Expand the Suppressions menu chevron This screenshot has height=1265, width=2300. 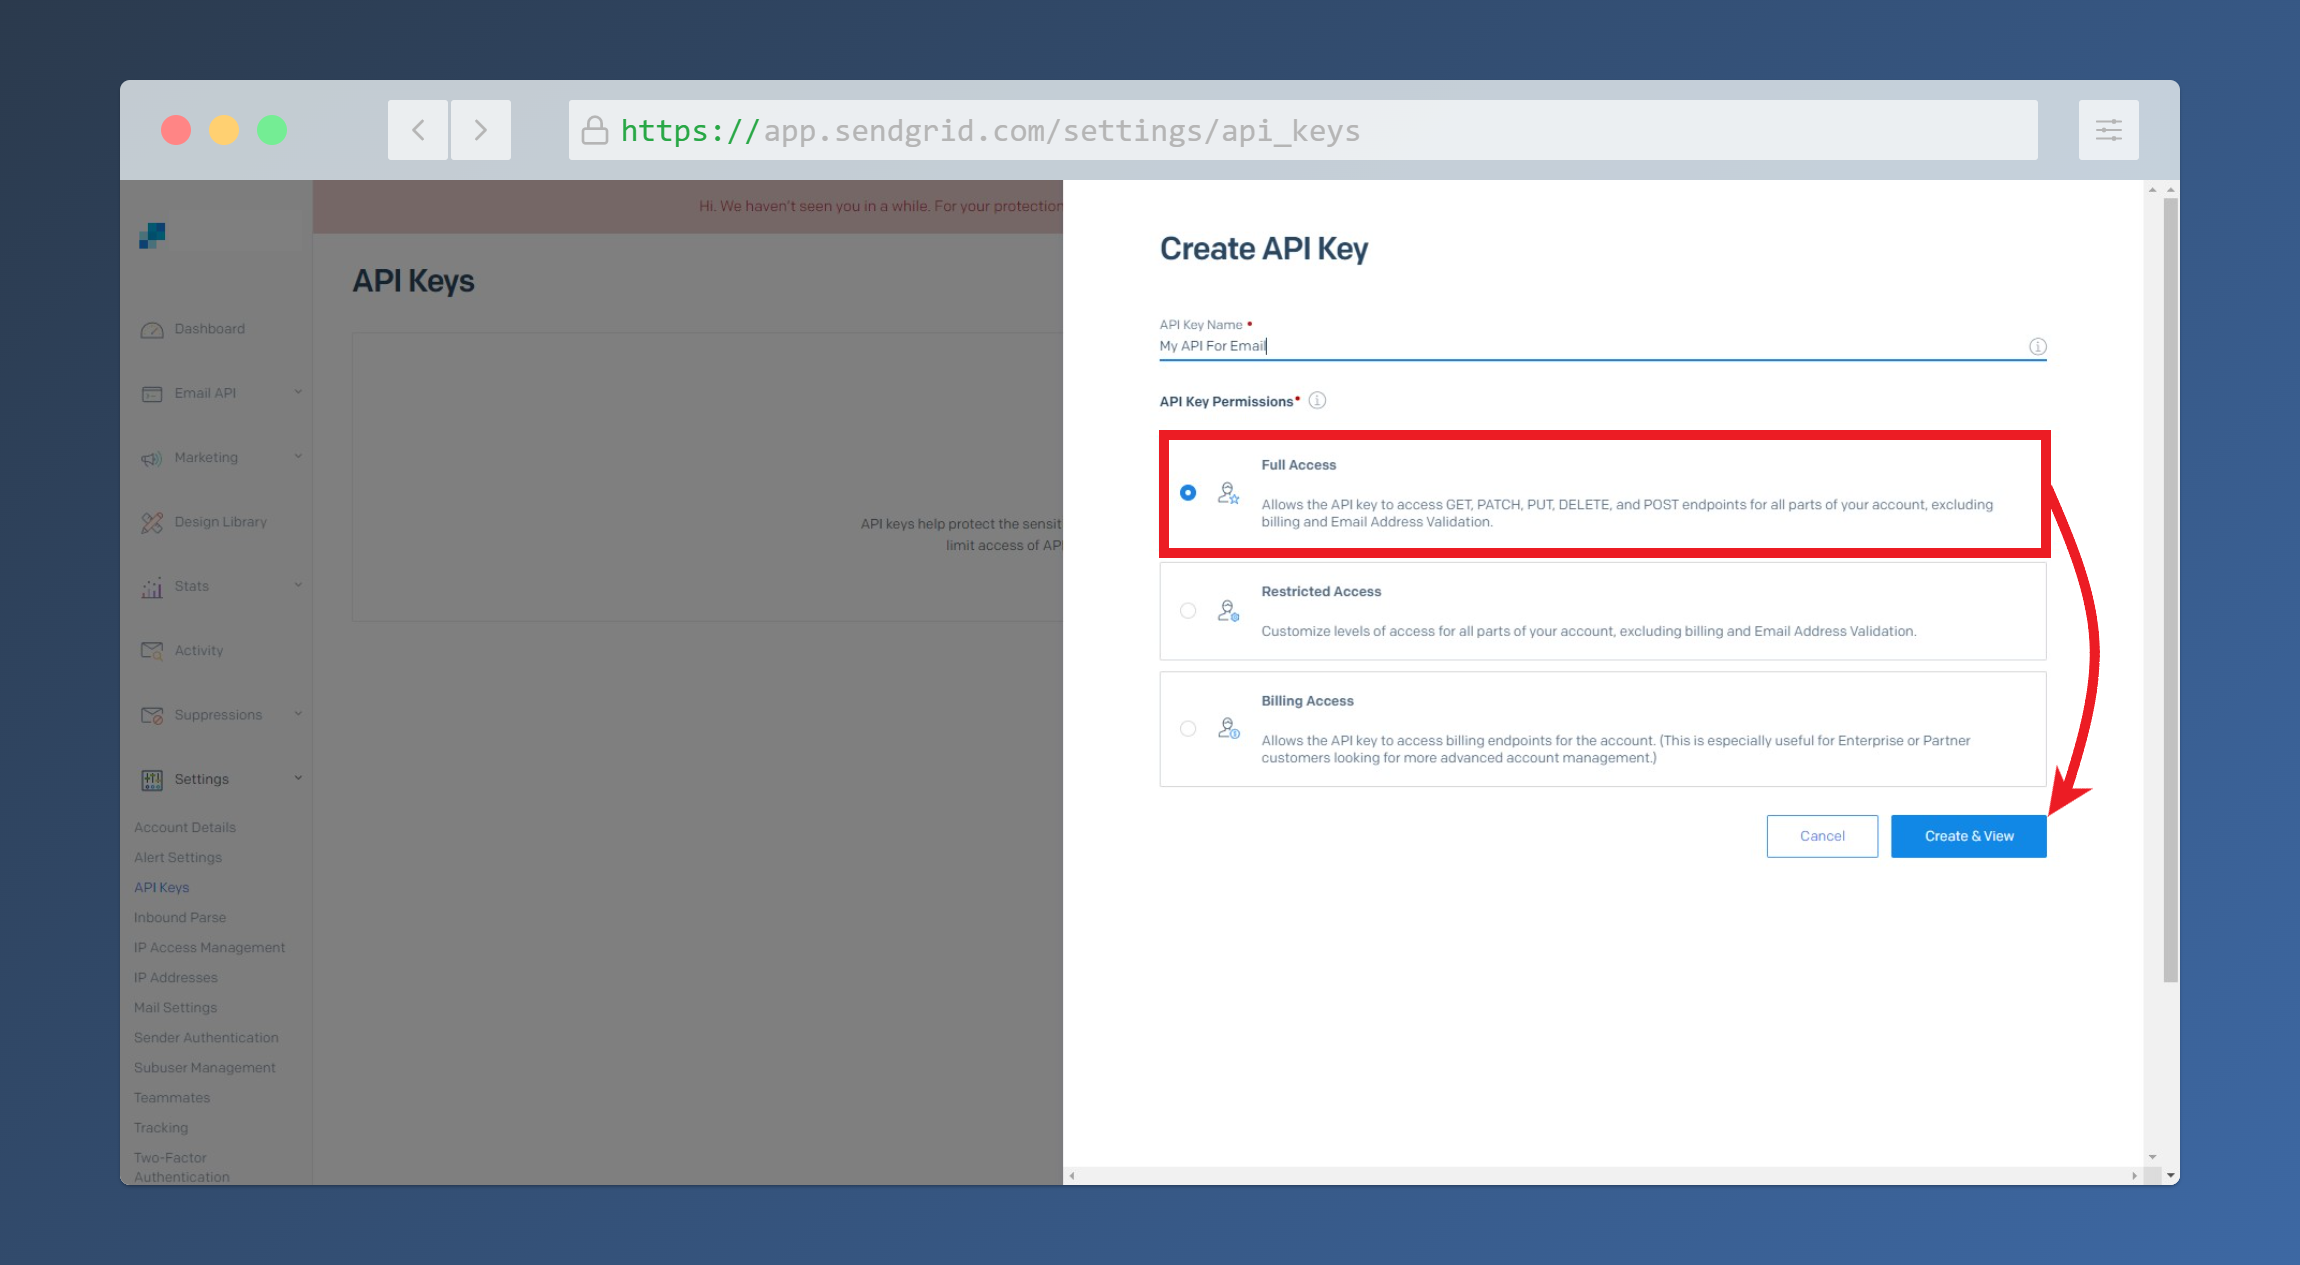pos(298,713)
